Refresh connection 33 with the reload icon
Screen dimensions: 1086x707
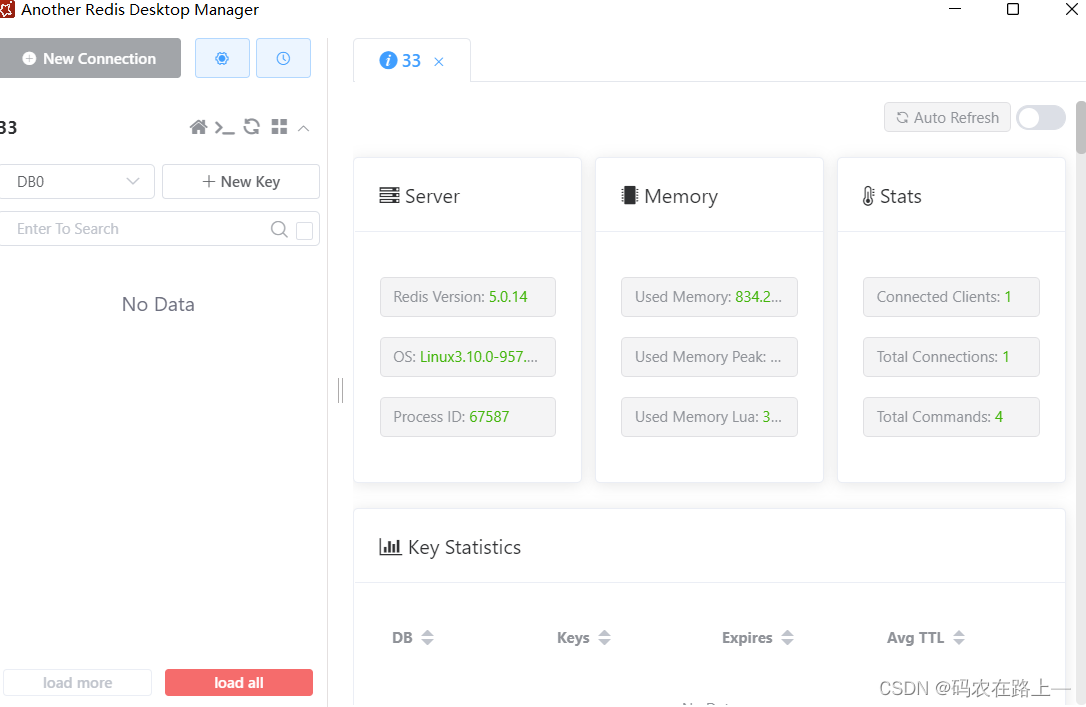coord(251,127)
